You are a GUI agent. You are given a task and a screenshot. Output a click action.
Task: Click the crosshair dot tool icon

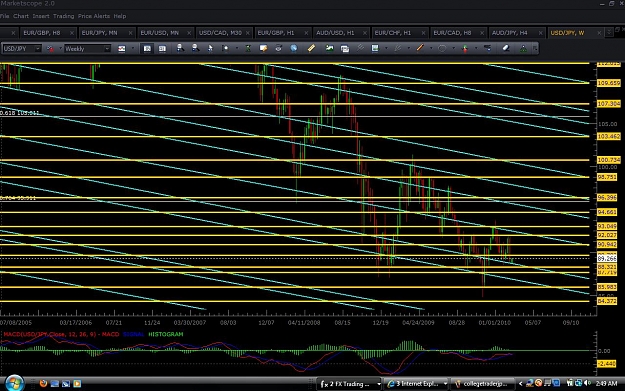click(225, 48)
